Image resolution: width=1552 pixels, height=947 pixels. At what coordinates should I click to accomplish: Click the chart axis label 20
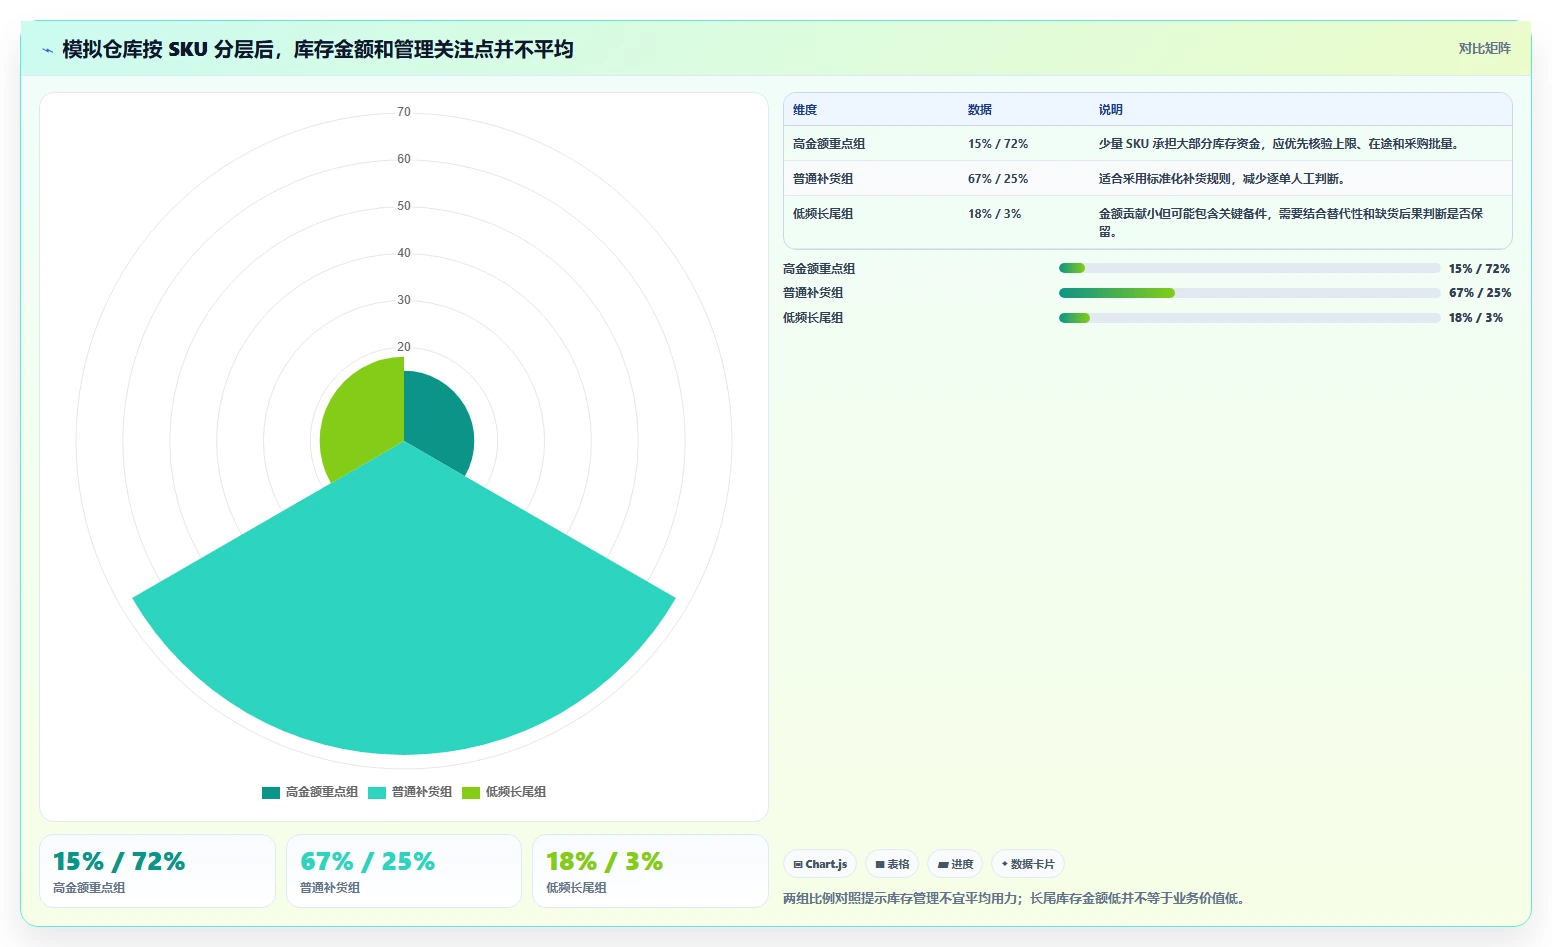click(404, 347)
